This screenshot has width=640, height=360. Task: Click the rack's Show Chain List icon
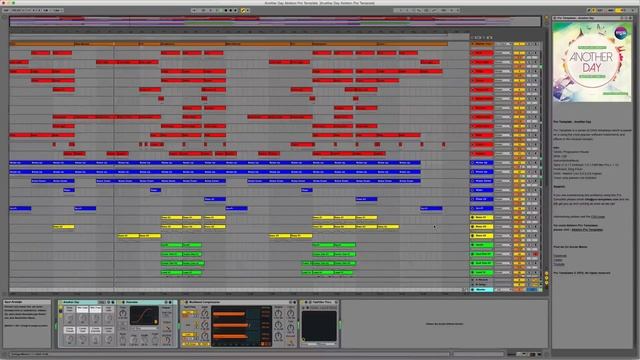point(60,311)
